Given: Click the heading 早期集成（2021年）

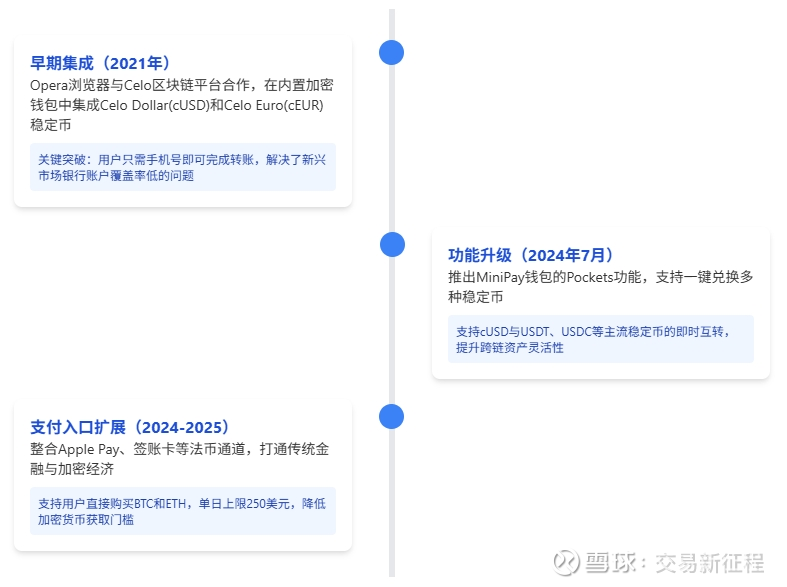Looking at the screenshot, I should coord(101,63).
